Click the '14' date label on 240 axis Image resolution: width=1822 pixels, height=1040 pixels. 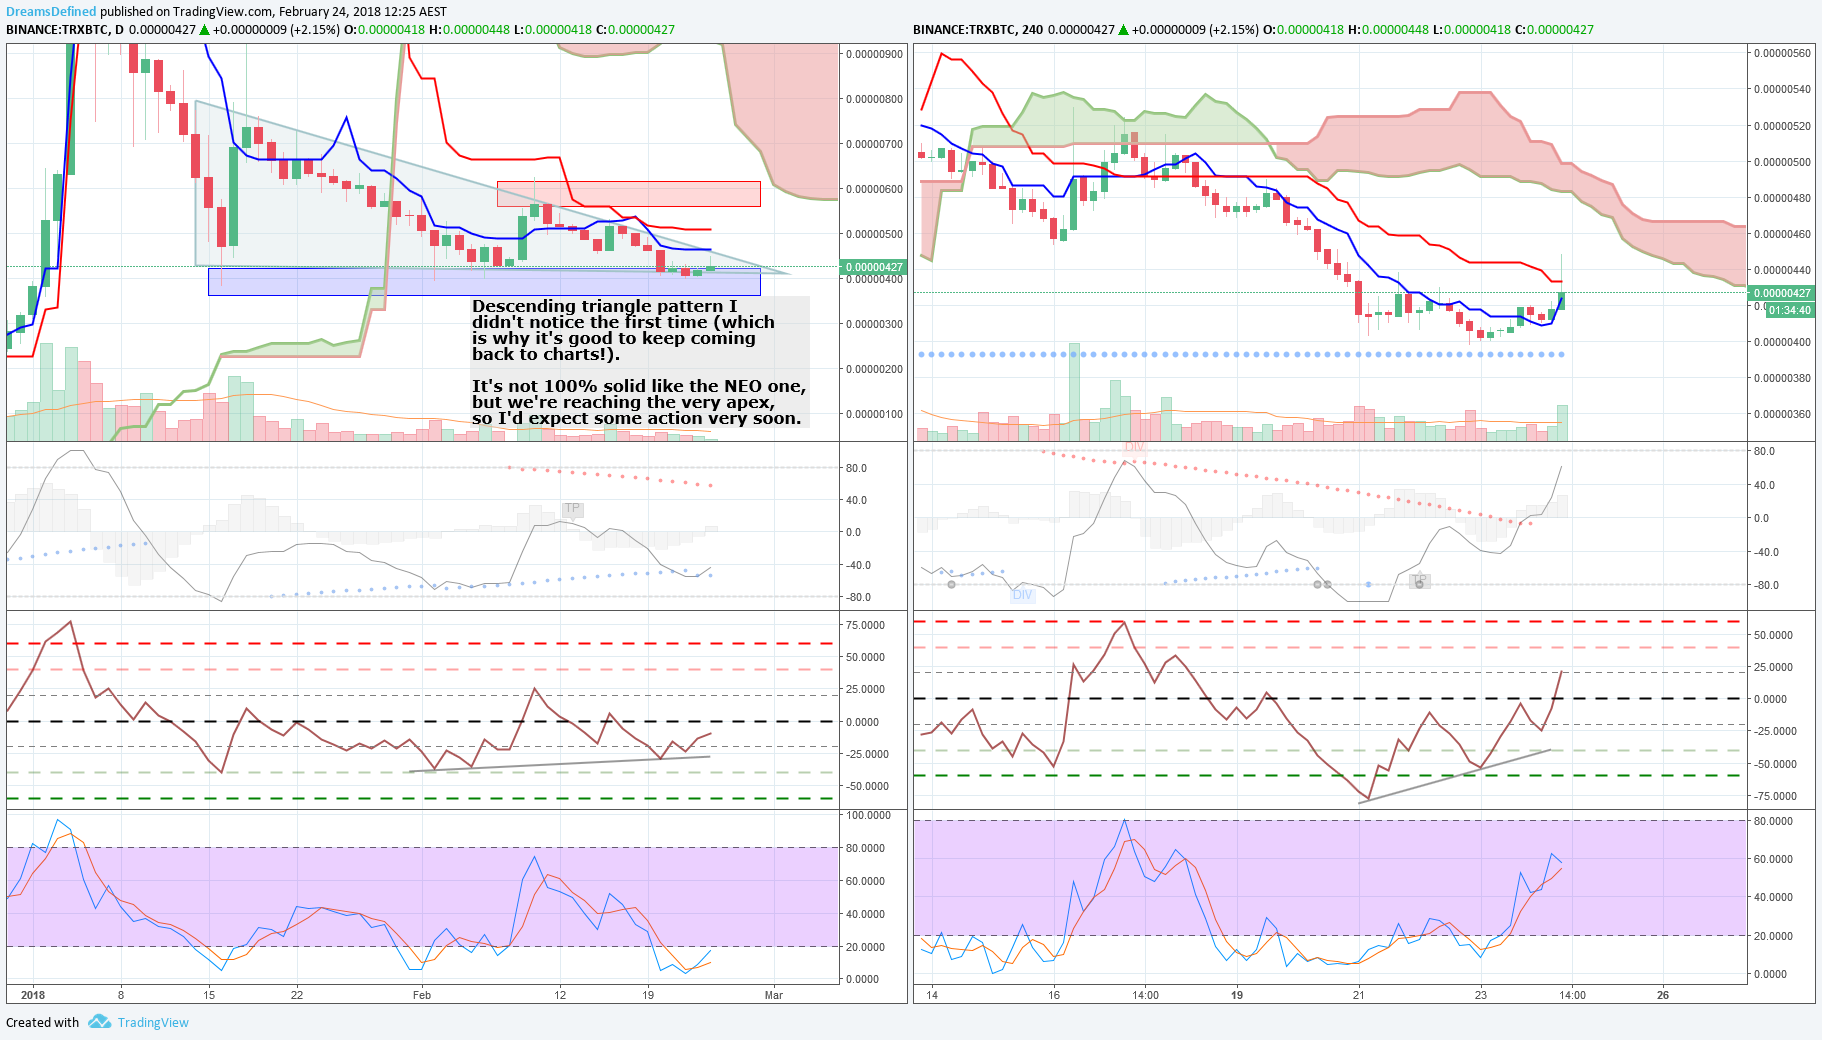pos(932,995)
